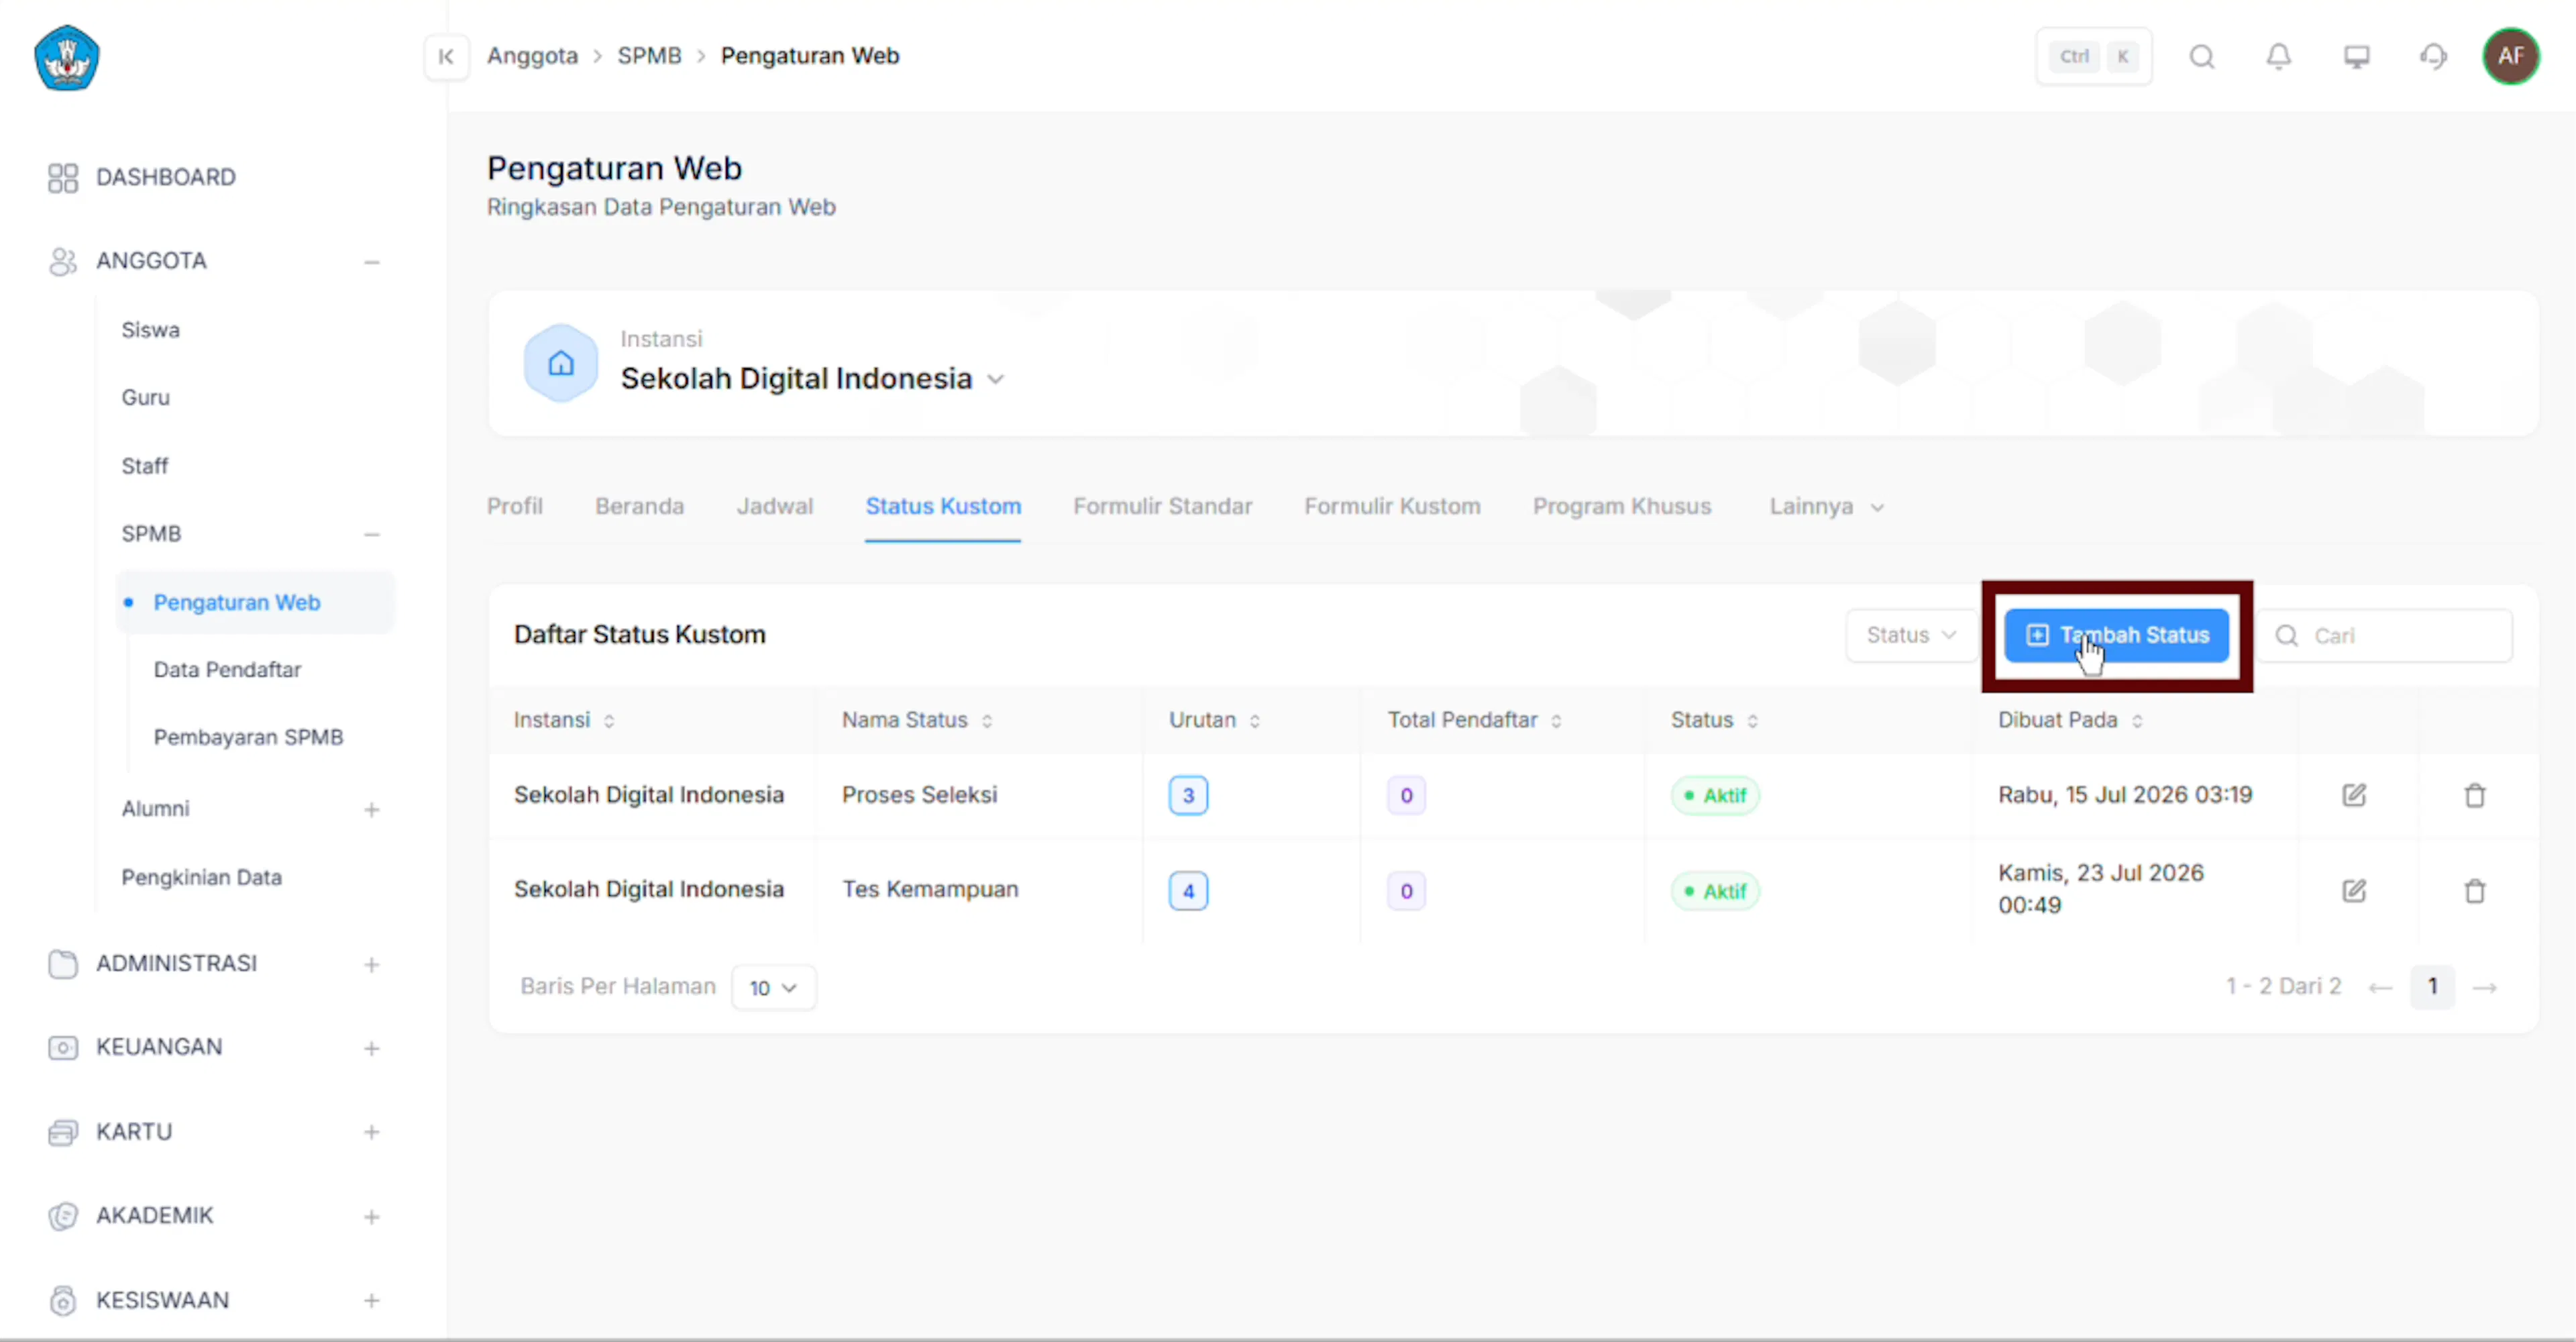Expand the Alumni submenu

[371, 809]
